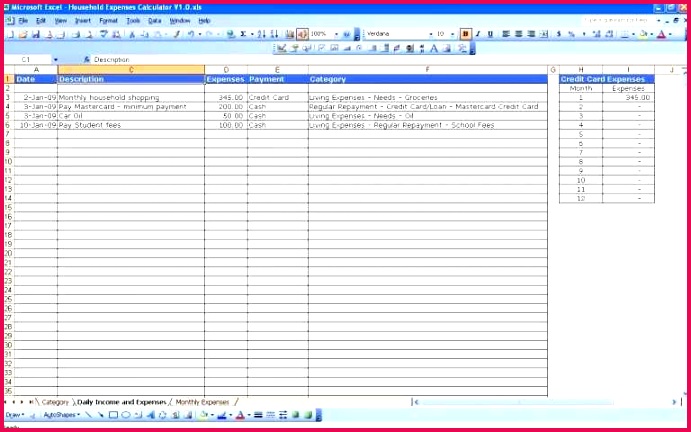Screen dimensions: 691x432
Task: Undo the last action
Action: pyautogui.click(x=191, y=34)
